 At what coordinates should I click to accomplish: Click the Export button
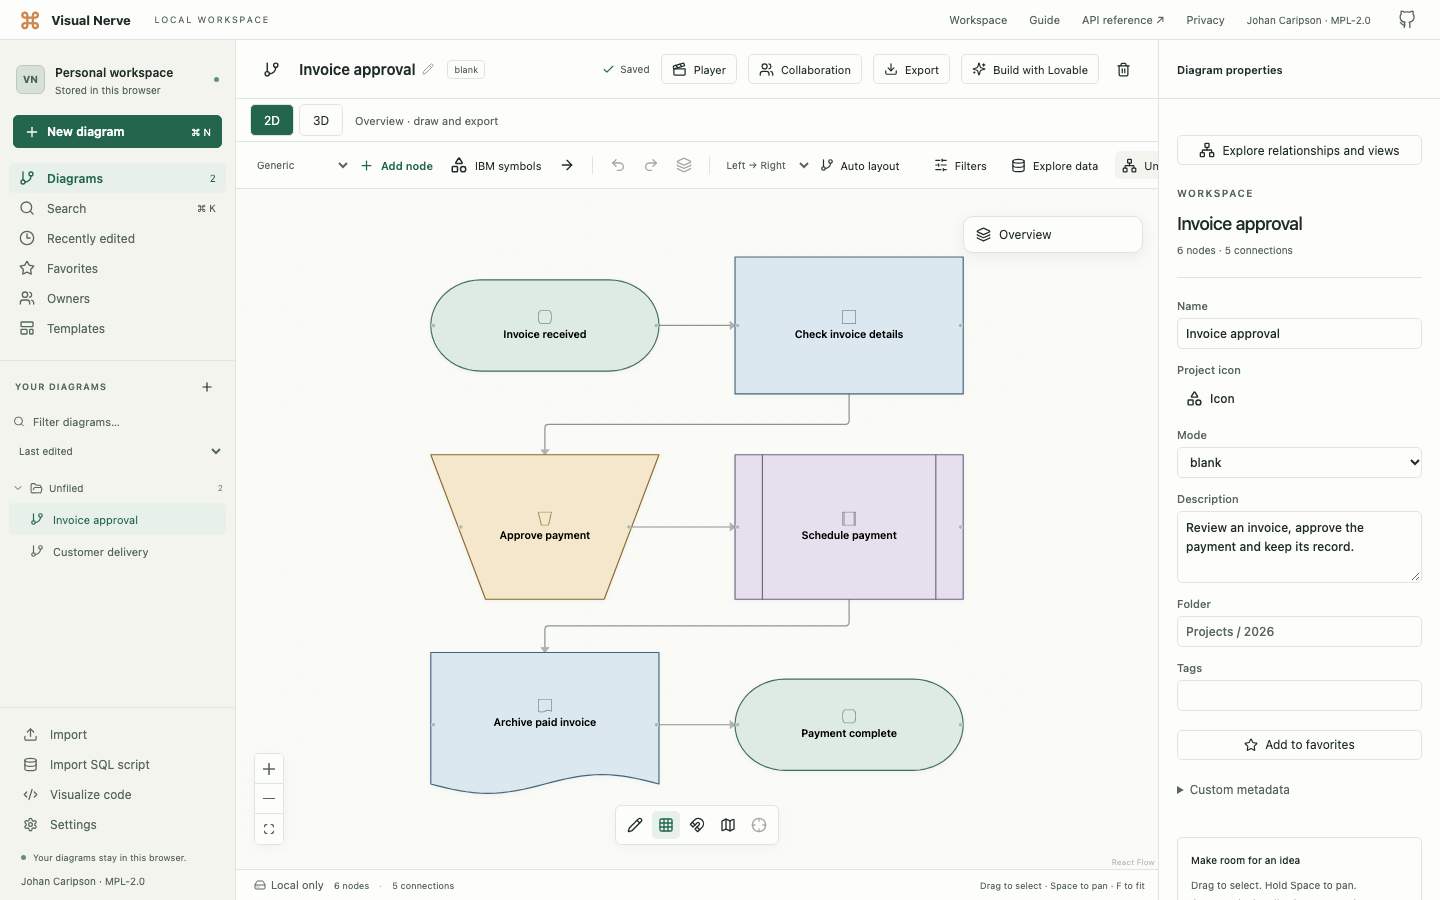click(x=912, y=70)
